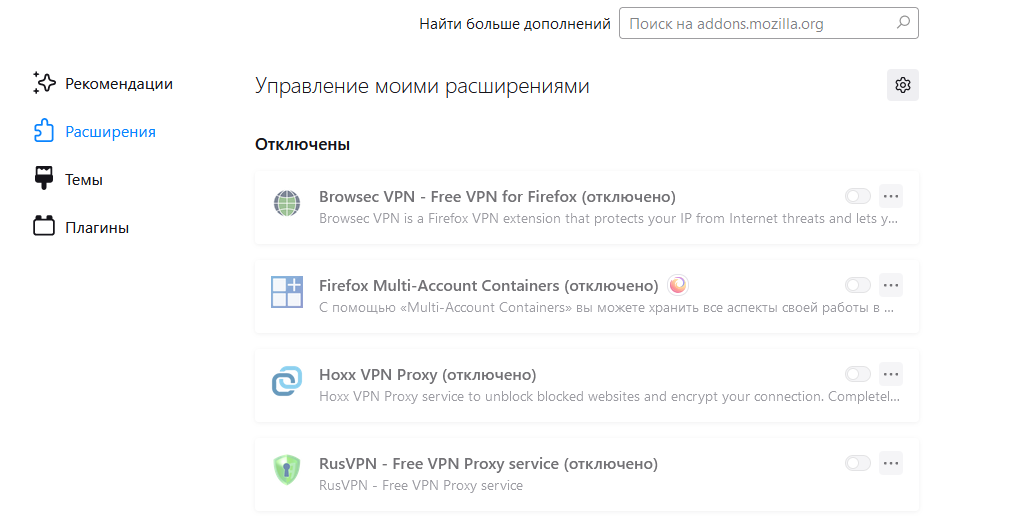Open the gear tools menu for extensions
The width and height of the screenshot is (1035, 526).
click(x=903, y=85)
